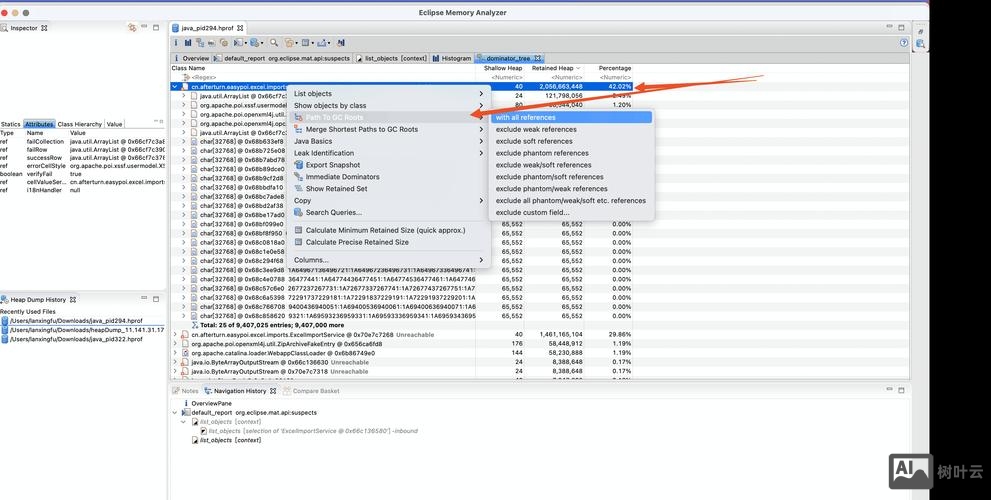Collapse the selected ExcelImportService tree row

click(174, 87)
